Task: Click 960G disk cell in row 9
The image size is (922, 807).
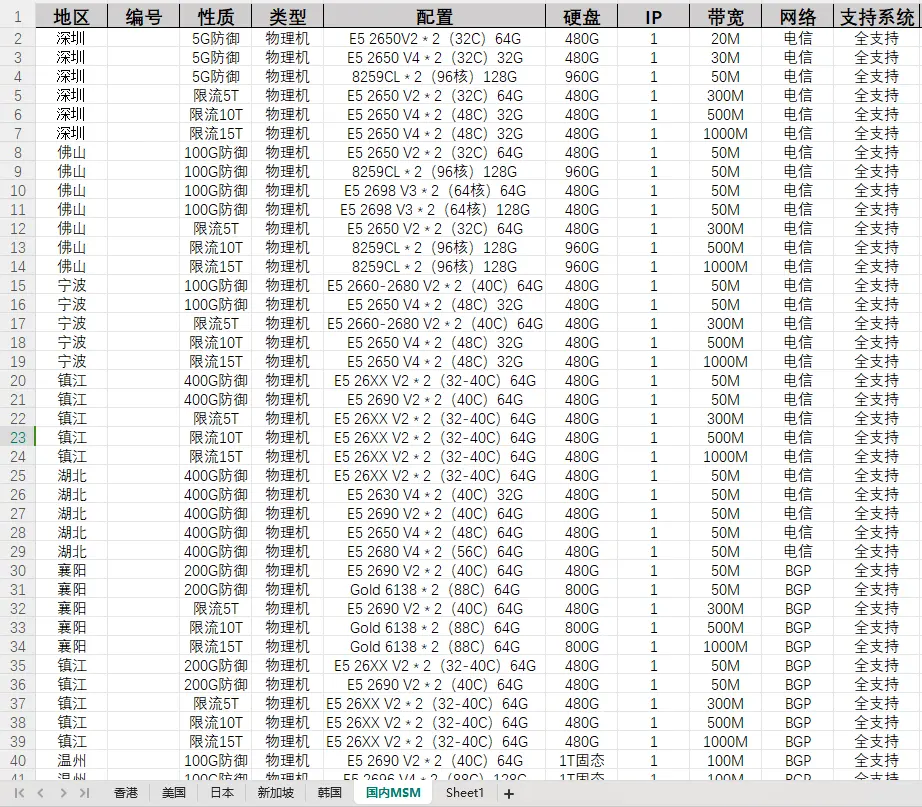Action: tap(582, 172)
